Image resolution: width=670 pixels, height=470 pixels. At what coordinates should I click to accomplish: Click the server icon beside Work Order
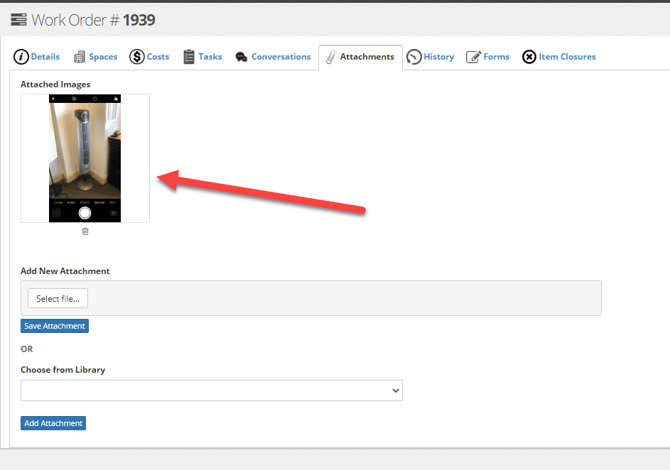[x=18, y=20]
